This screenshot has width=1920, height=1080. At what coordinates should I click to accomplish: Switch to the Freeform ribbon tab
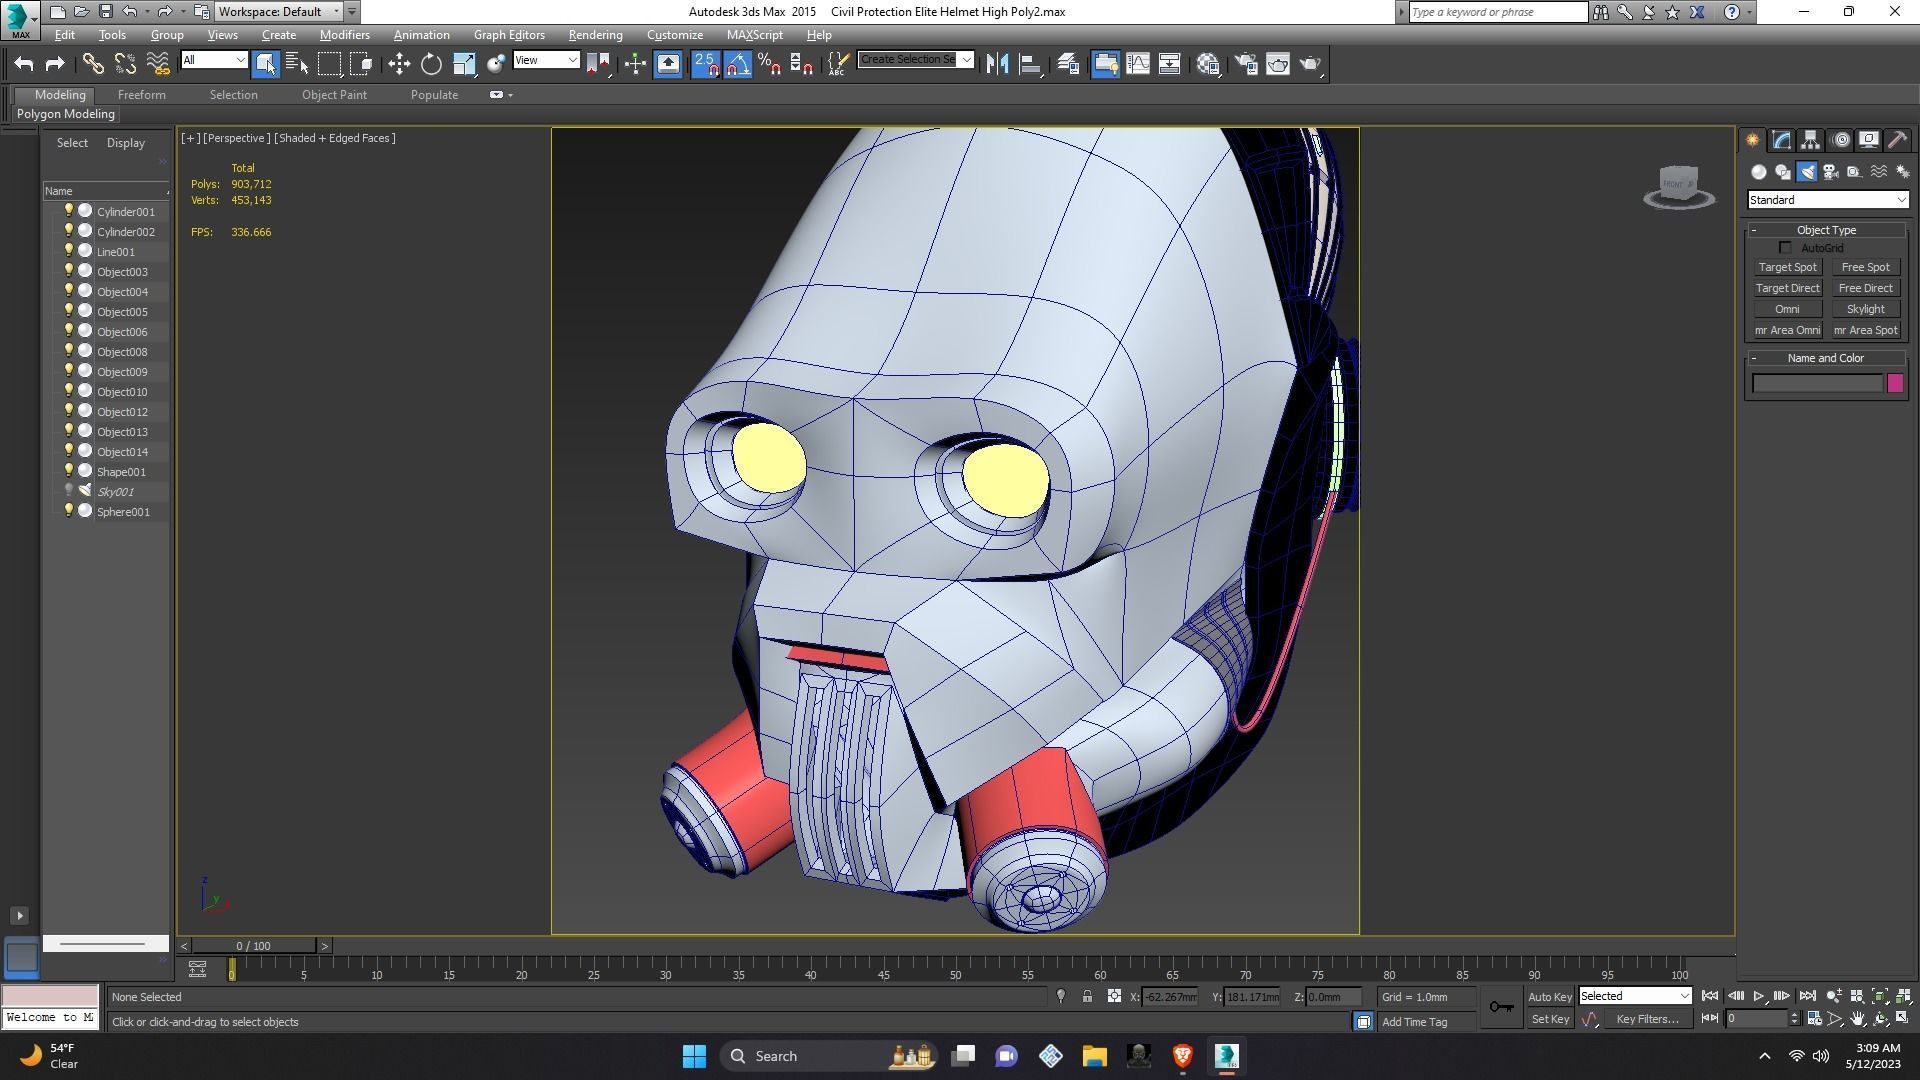coord(141,95)
